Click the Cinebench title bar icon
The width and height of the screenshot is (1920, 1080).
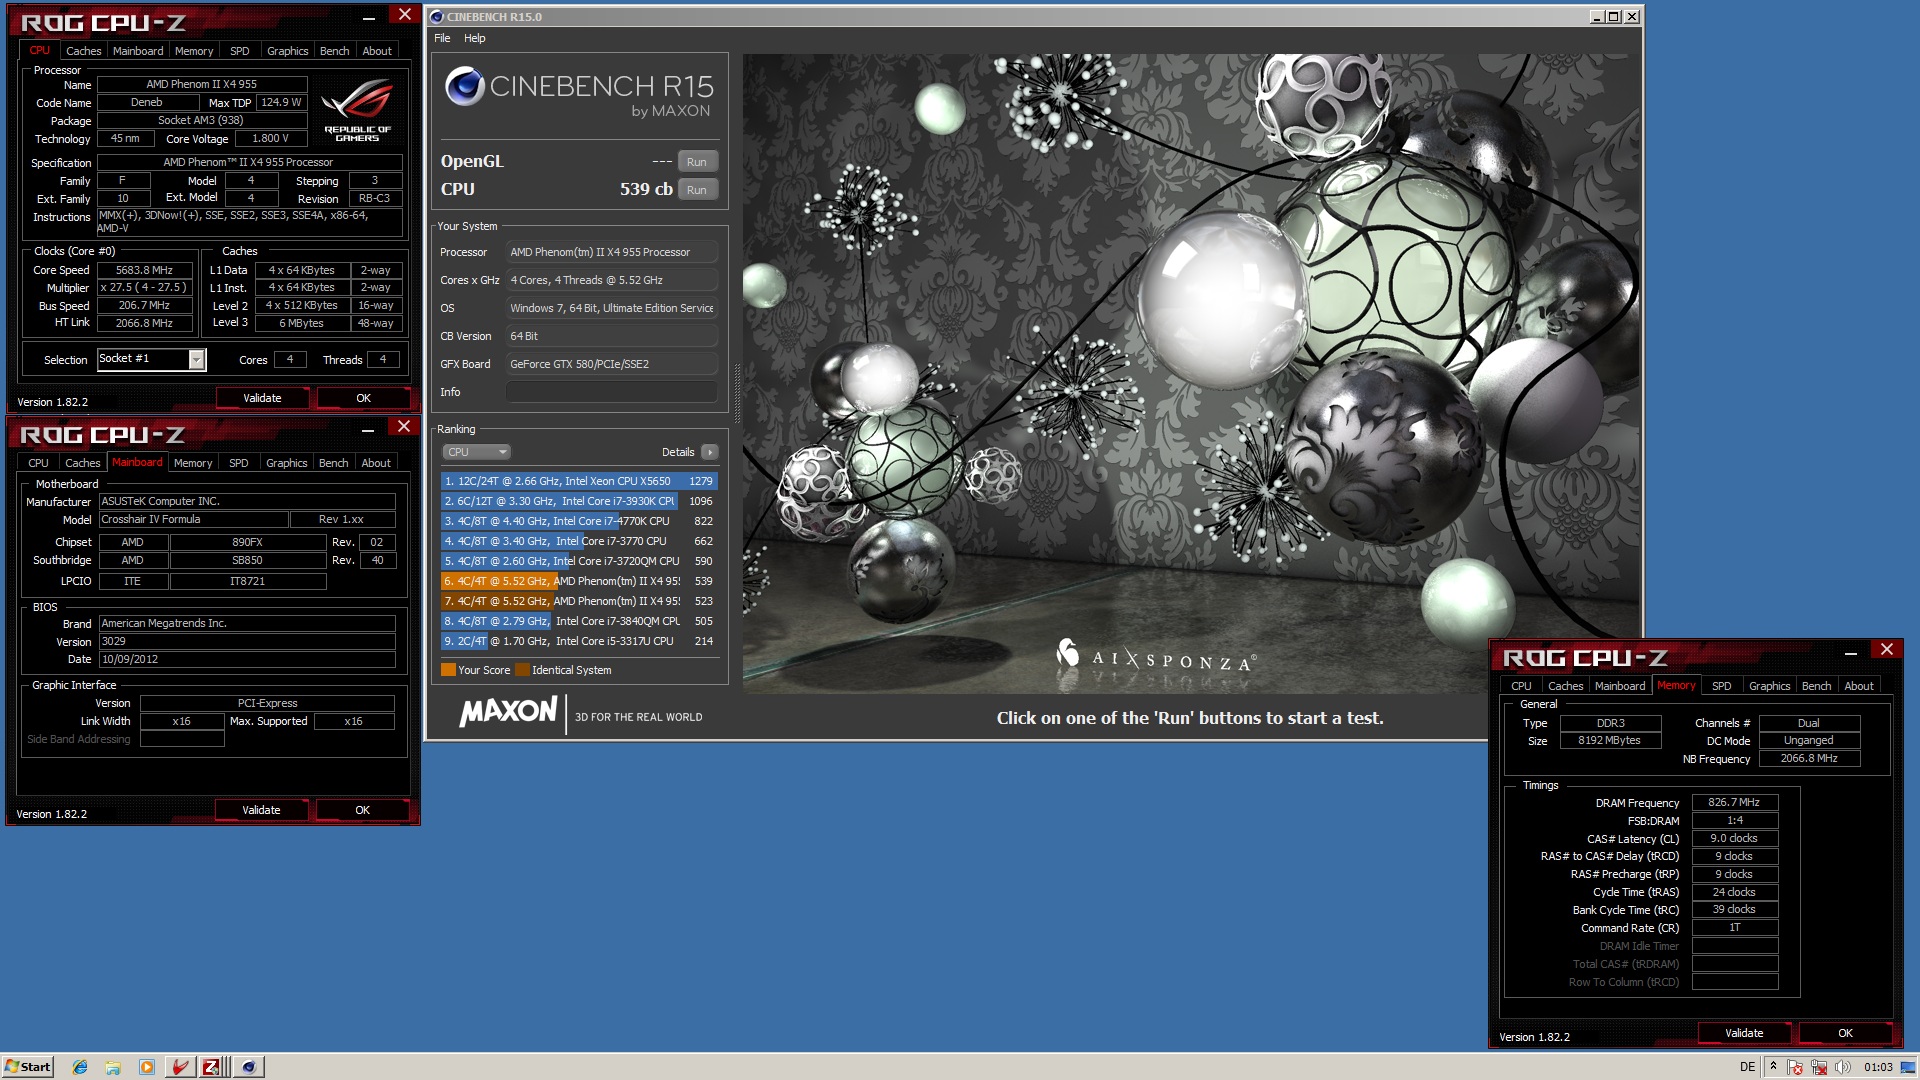tap(437, 17)
